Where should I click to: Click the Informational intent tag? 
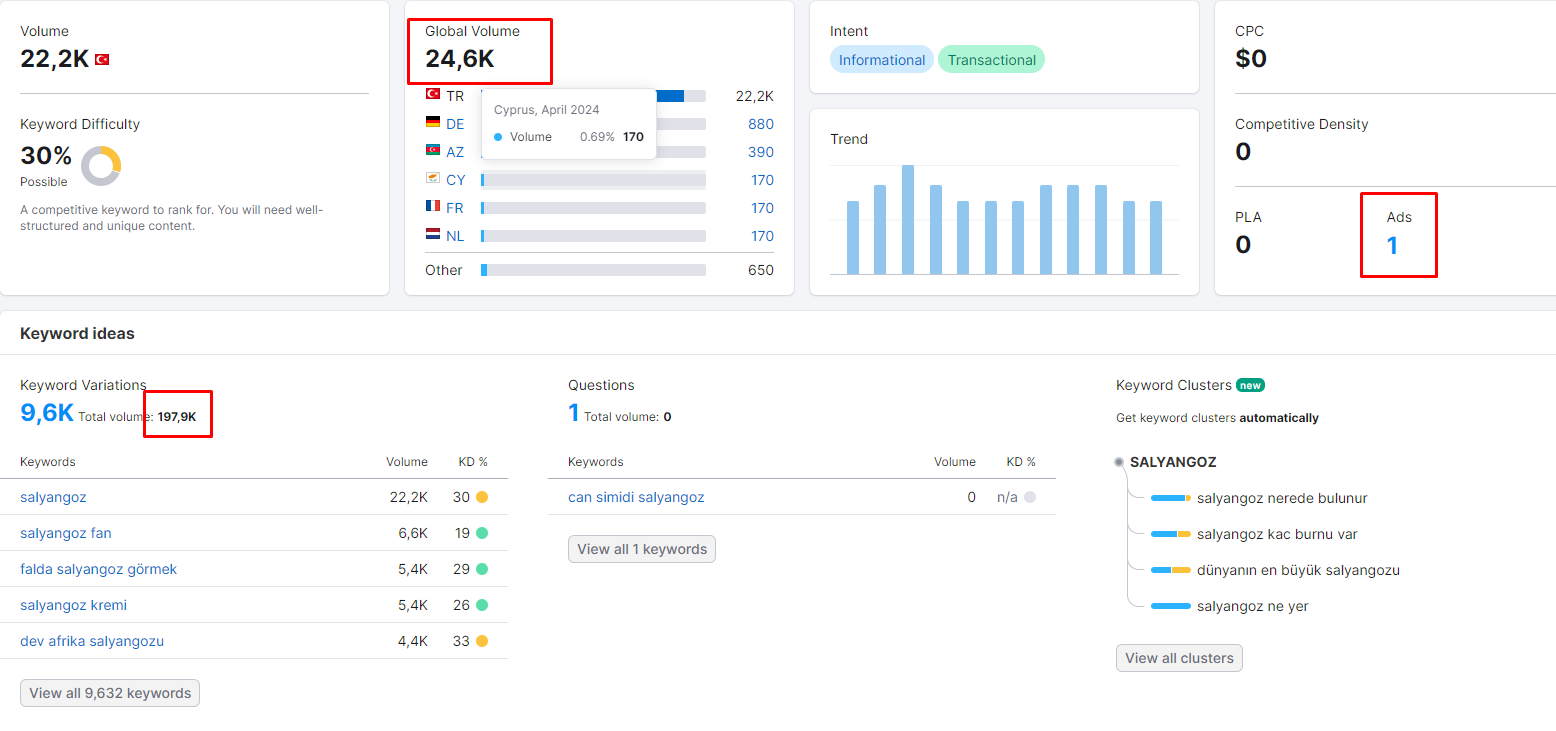click(x=882, y=60)
